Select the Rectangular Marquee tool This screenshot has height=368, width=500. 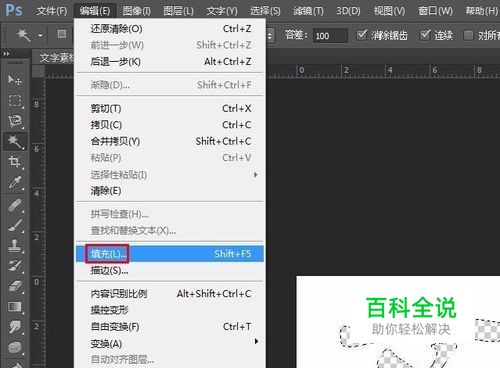(x=15, y=100)
